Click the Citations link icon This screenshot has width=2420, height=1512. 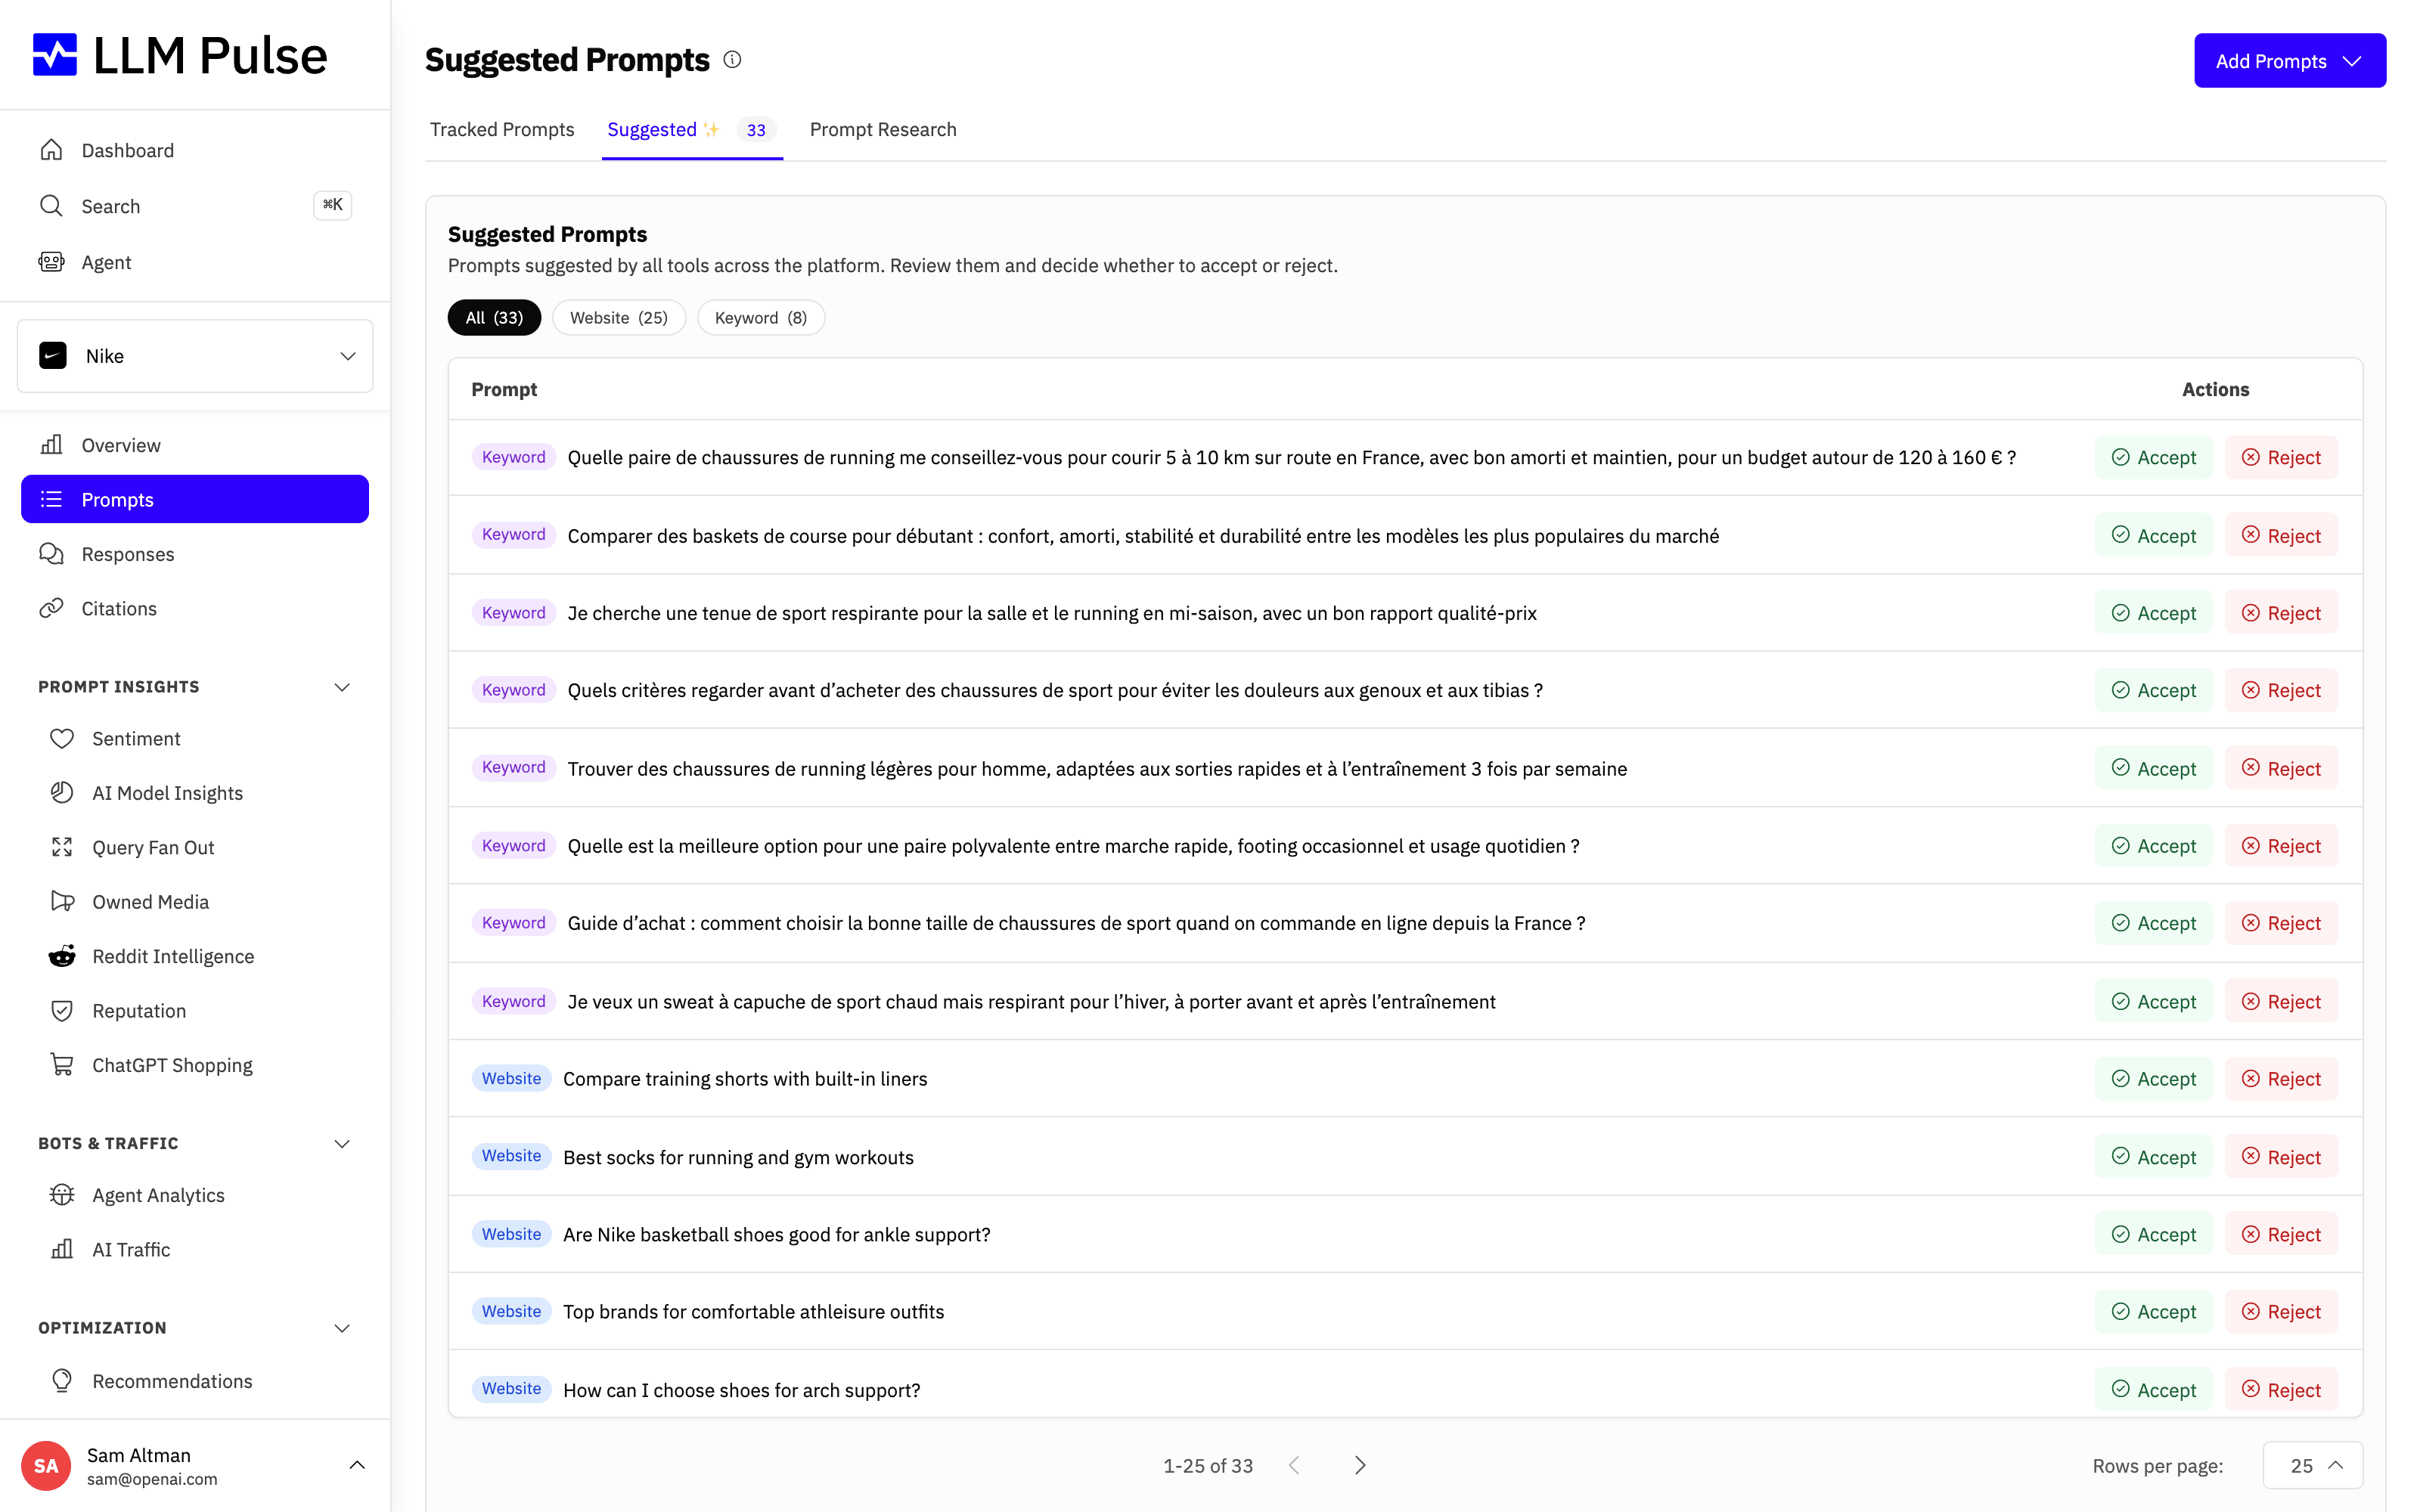(51, 608)
